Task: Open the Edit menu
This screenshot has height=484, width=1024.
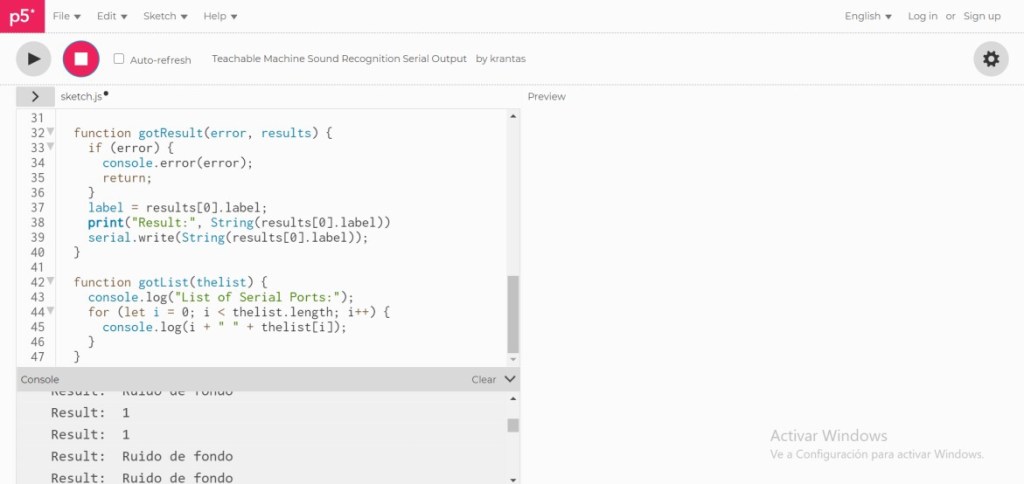Action: click(112, 16)
